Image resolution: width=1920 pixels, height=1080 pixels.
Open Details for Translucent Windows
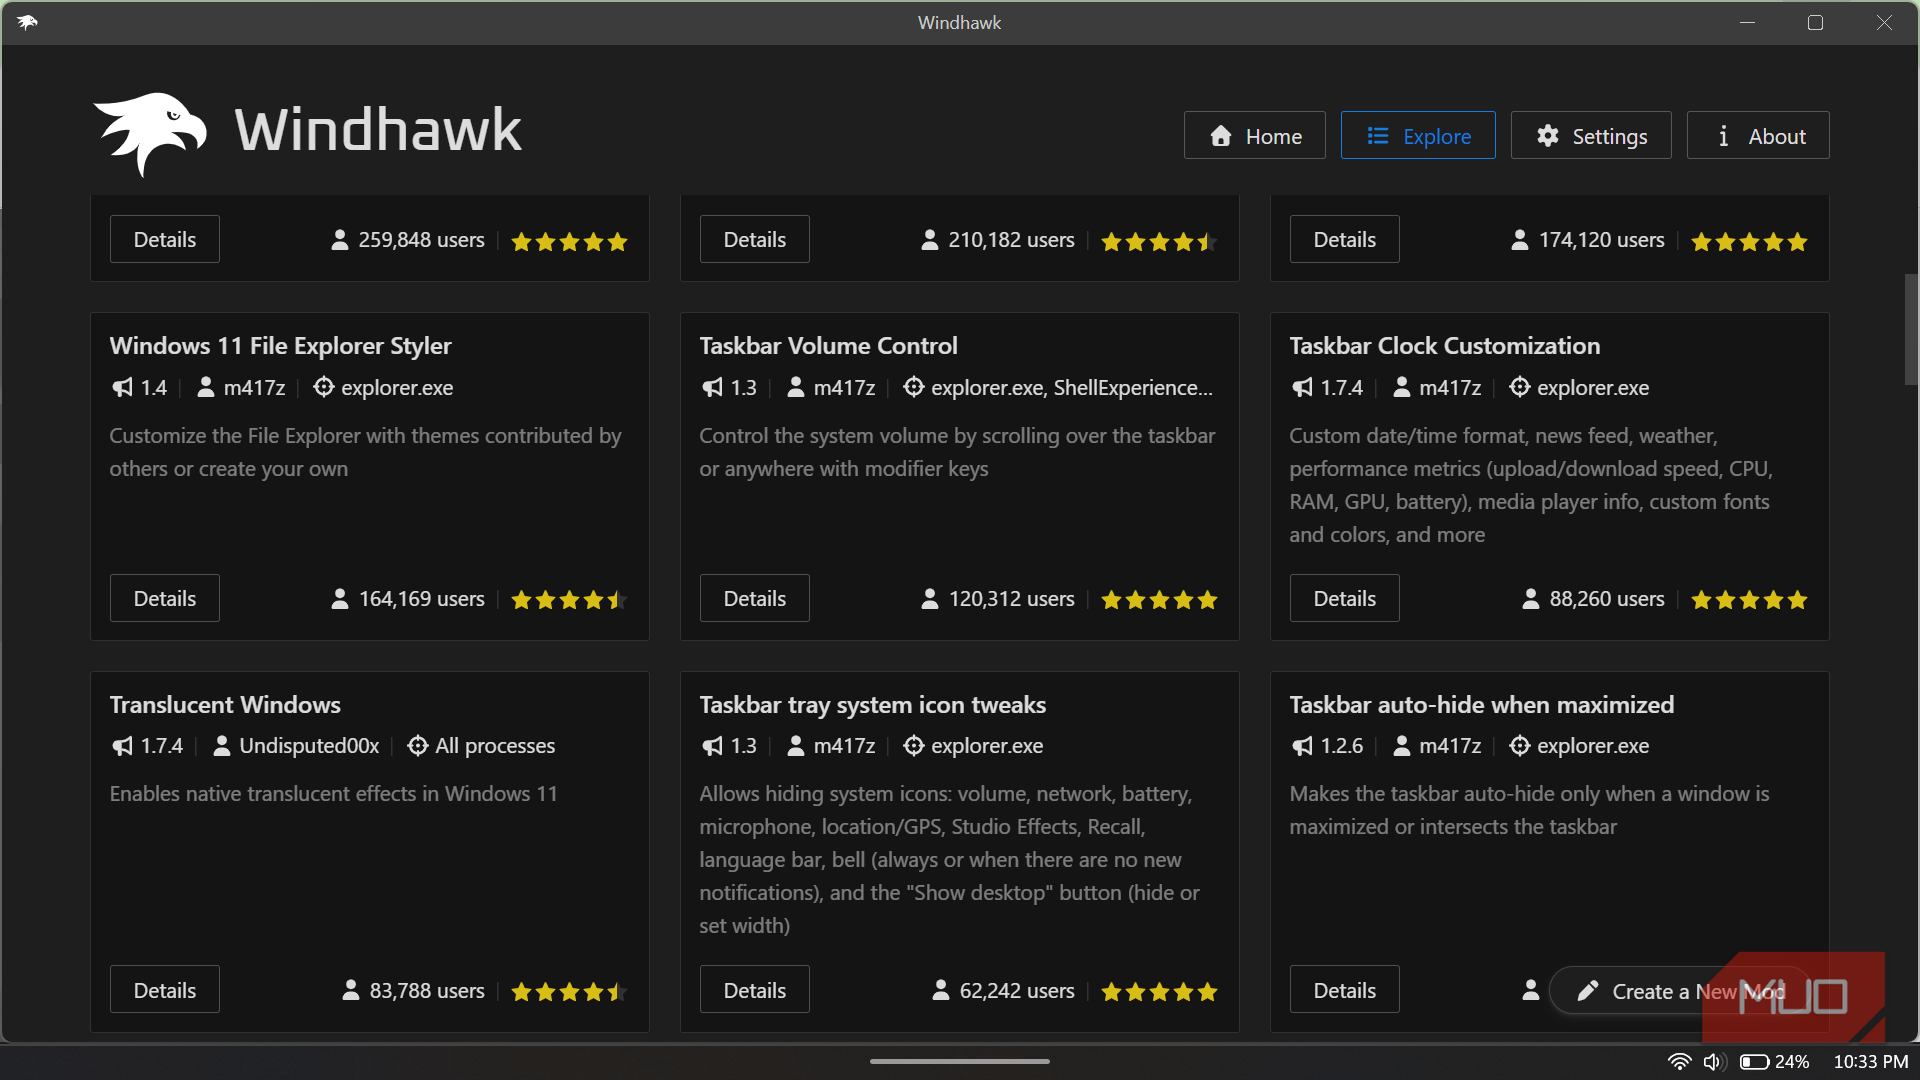tap(165, 990)
